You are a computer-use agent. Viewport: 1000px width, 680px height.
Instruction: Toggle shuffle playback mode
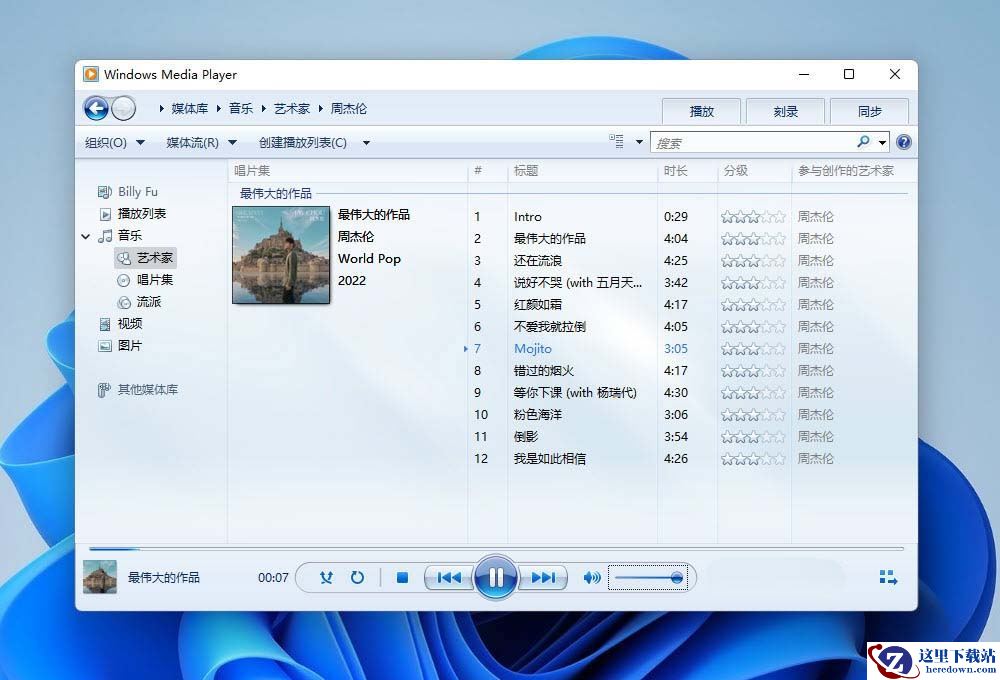point(326,577)
